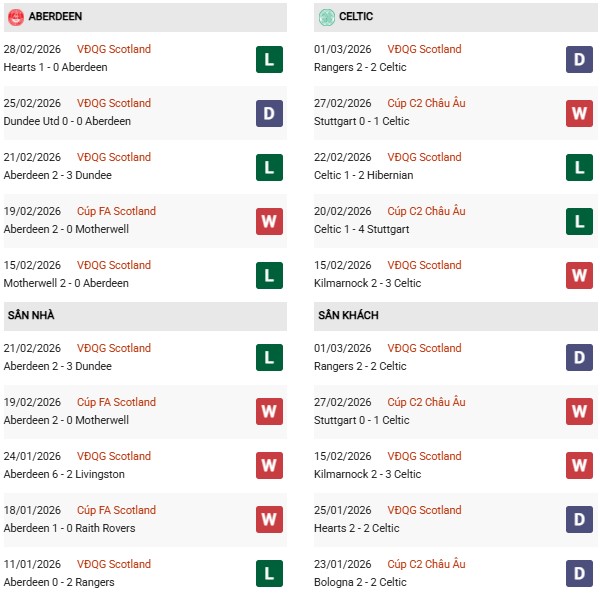Open Cúp FA Scotland link dated 18/01/2026
The width and height of the screenshot is (600, 595).
[x=119, y=510]
